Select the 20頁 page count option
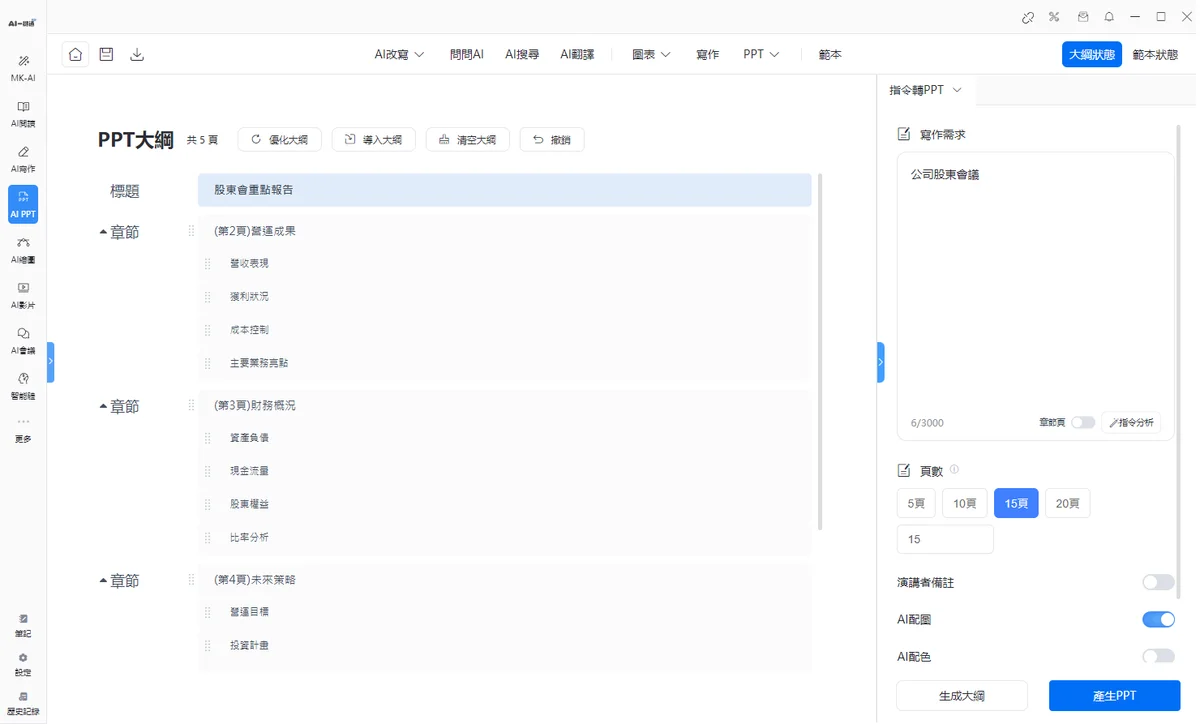The image size is (1200, 724). [1068, 503]
